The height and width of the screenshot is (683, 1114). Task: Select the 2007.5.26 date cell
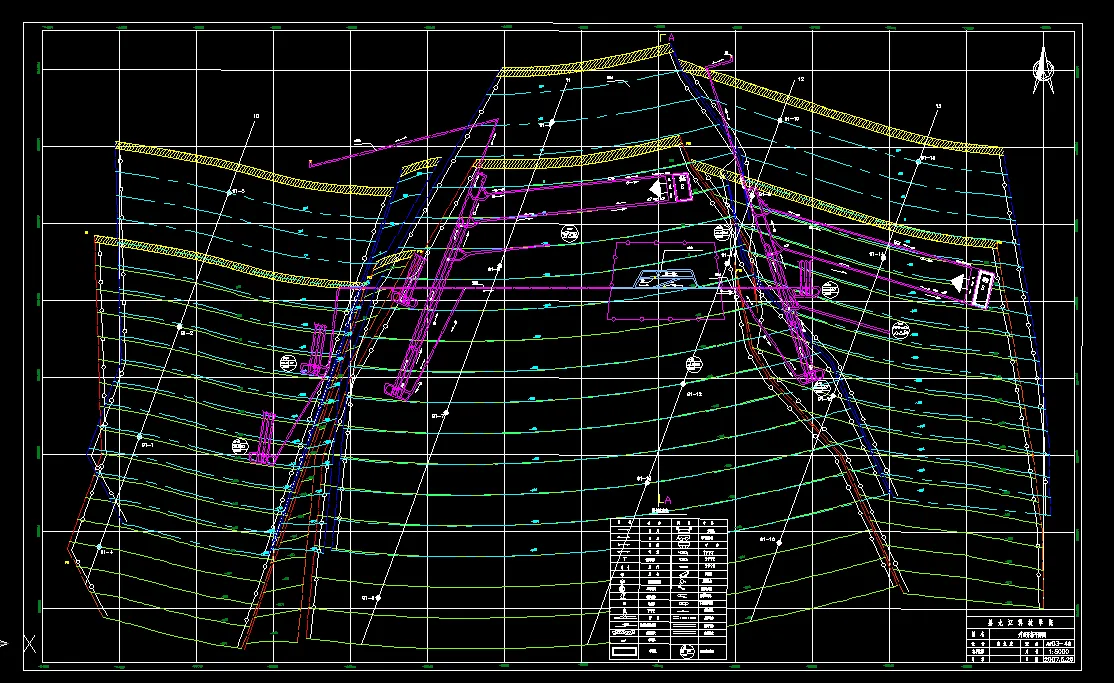(x=1058, y=659)
